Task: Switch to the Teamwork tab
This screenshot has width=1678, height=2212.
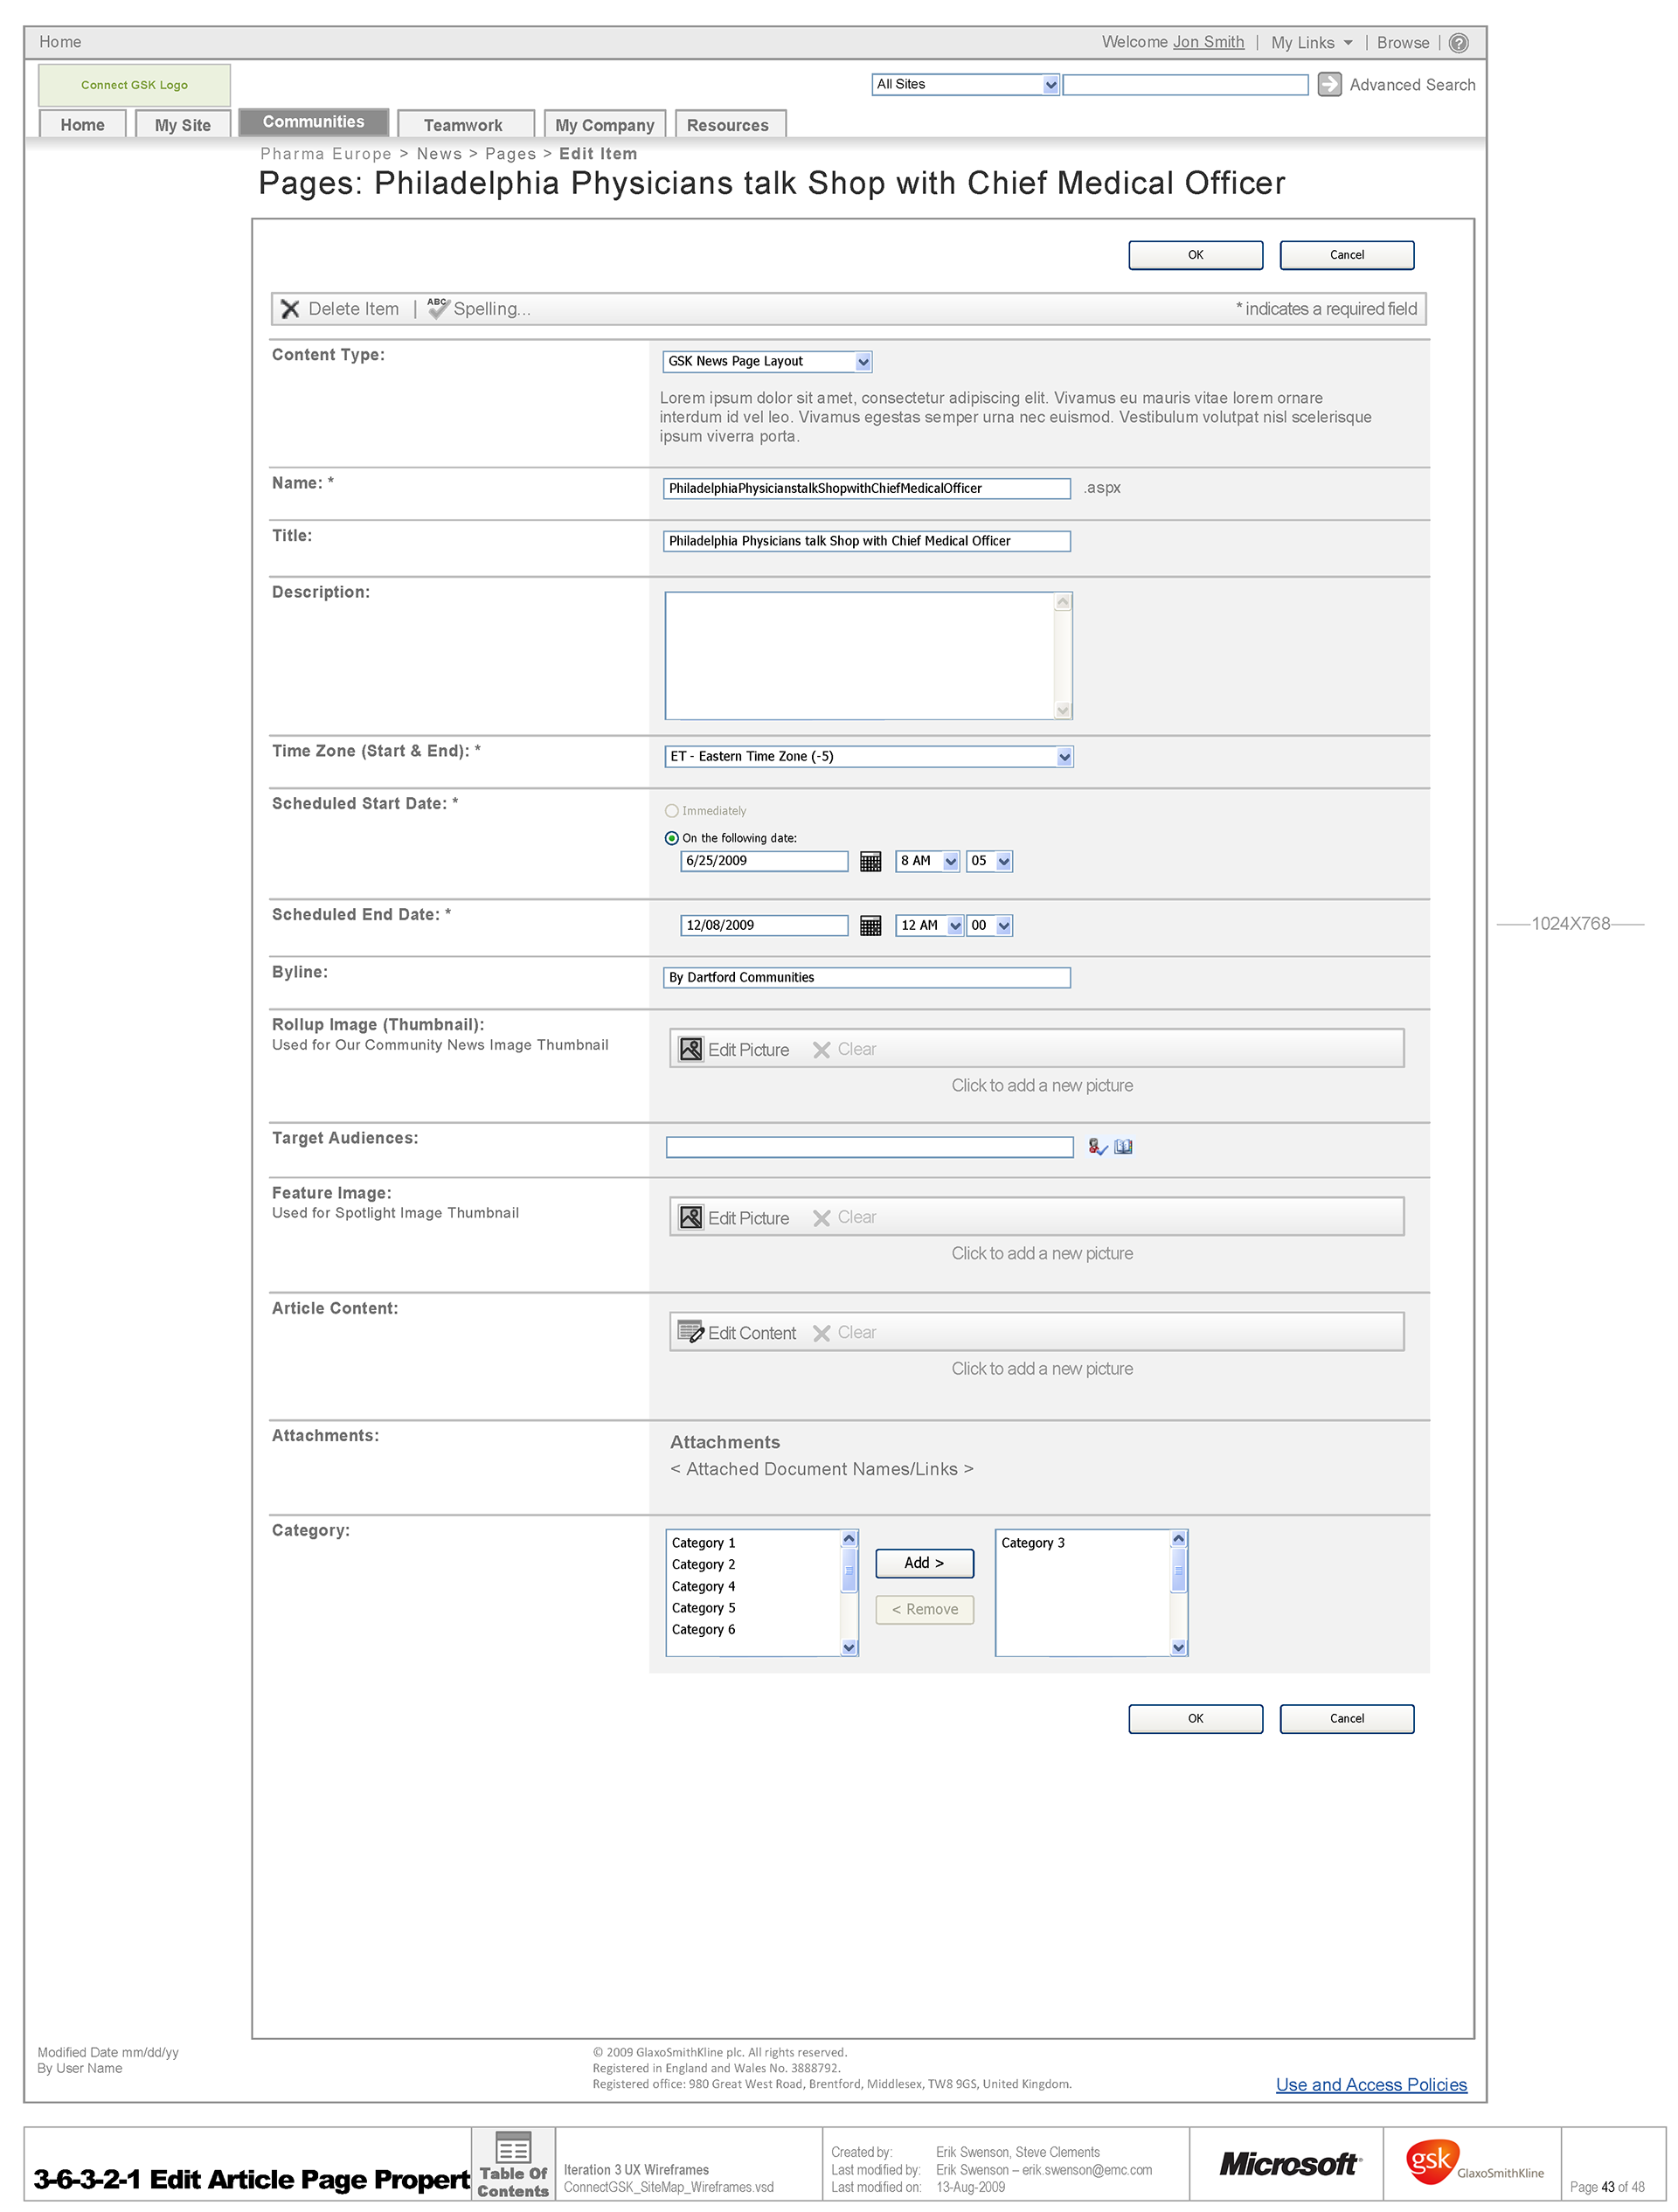Action: [x=463, y=125]
